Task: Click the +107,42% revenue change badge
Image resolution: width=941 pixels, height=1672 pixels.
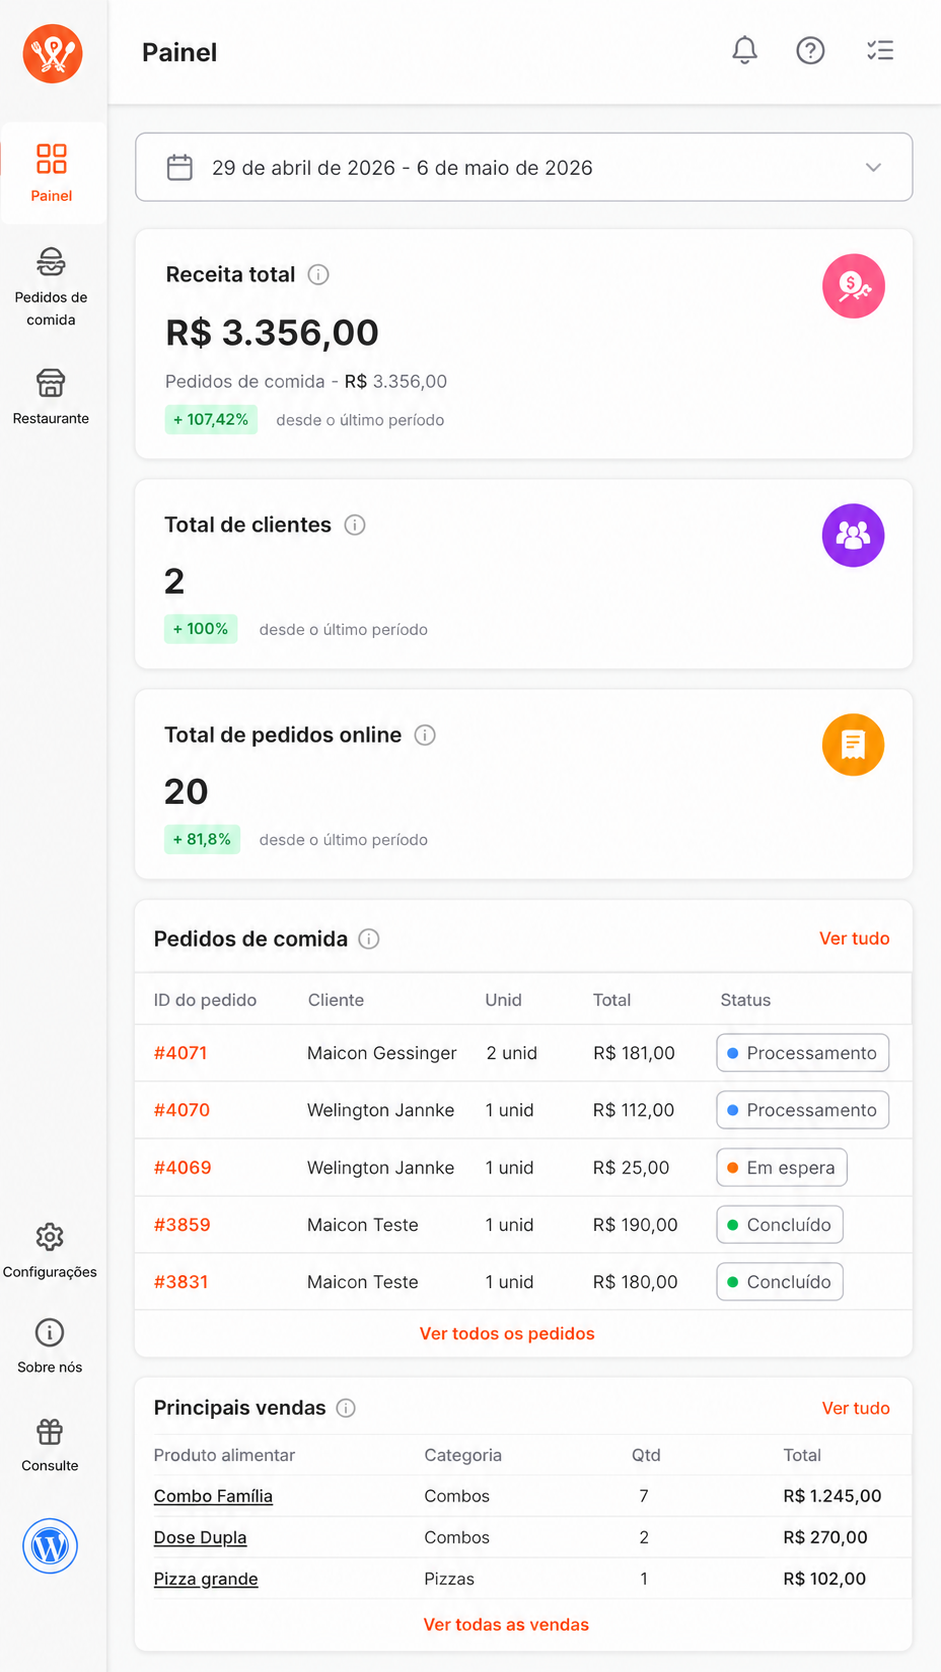Action: (x=211, y=419)
